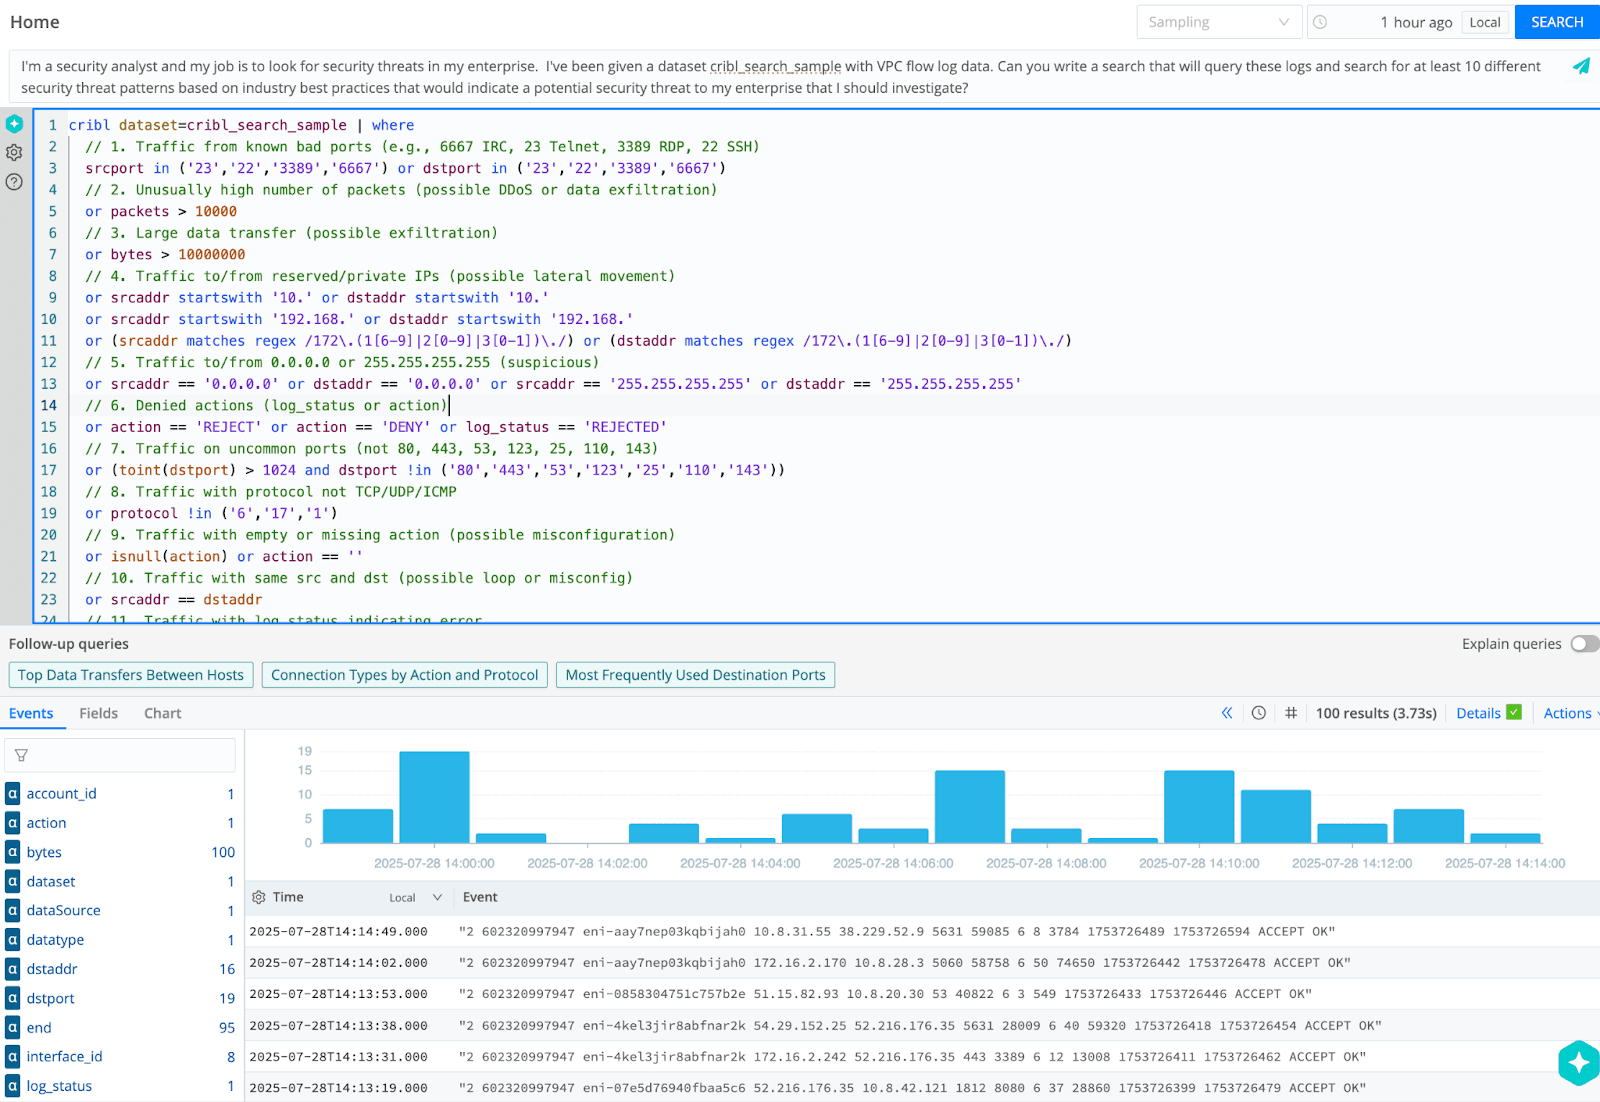Expand the Actions dropdown menu
The width and height of the screenshot is (1600, 1102).
tap(1569, 713)
